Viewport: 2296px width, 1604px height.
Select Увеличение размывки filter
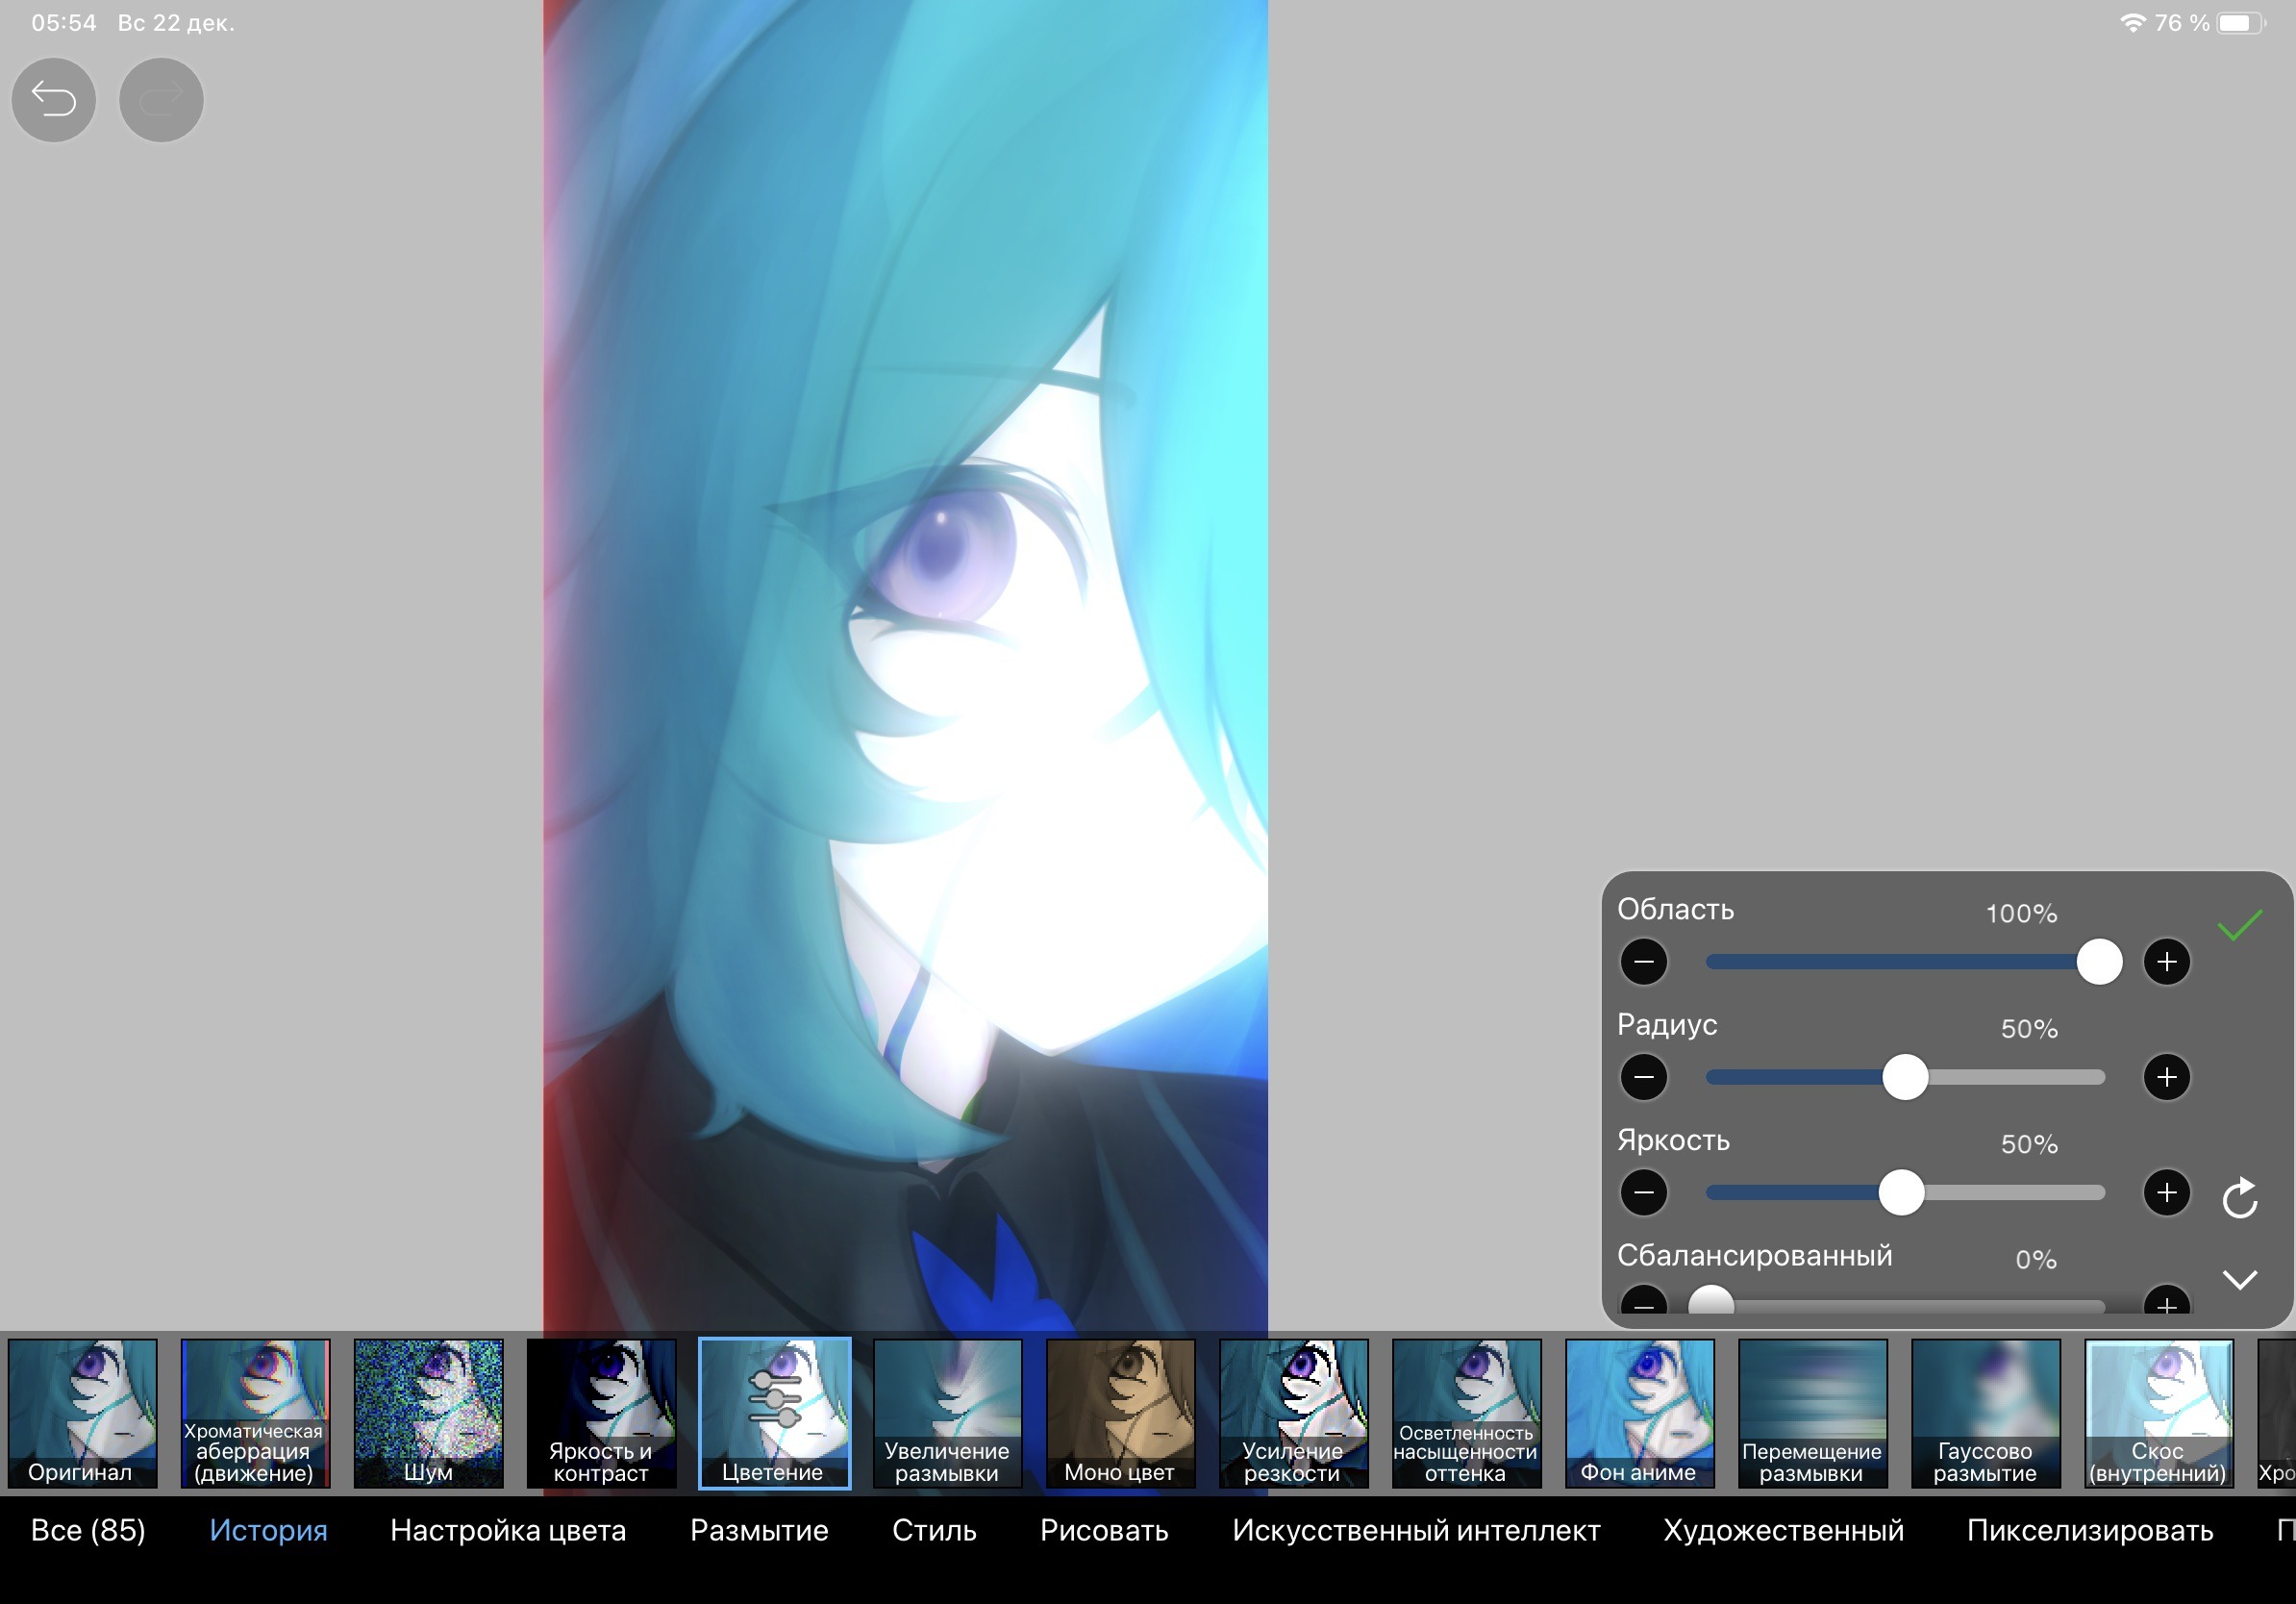pos(947,1413)
